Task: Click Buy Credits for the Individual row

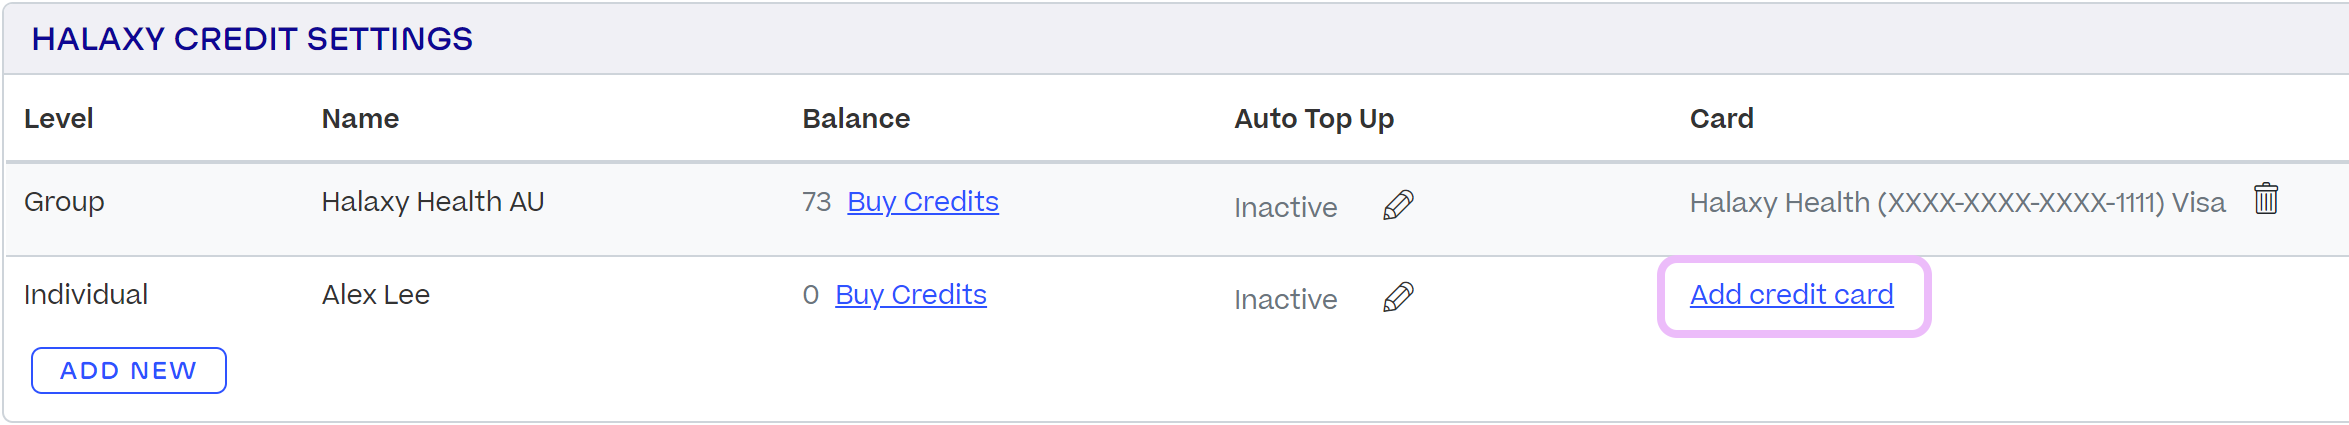Action: coord(910,295)
